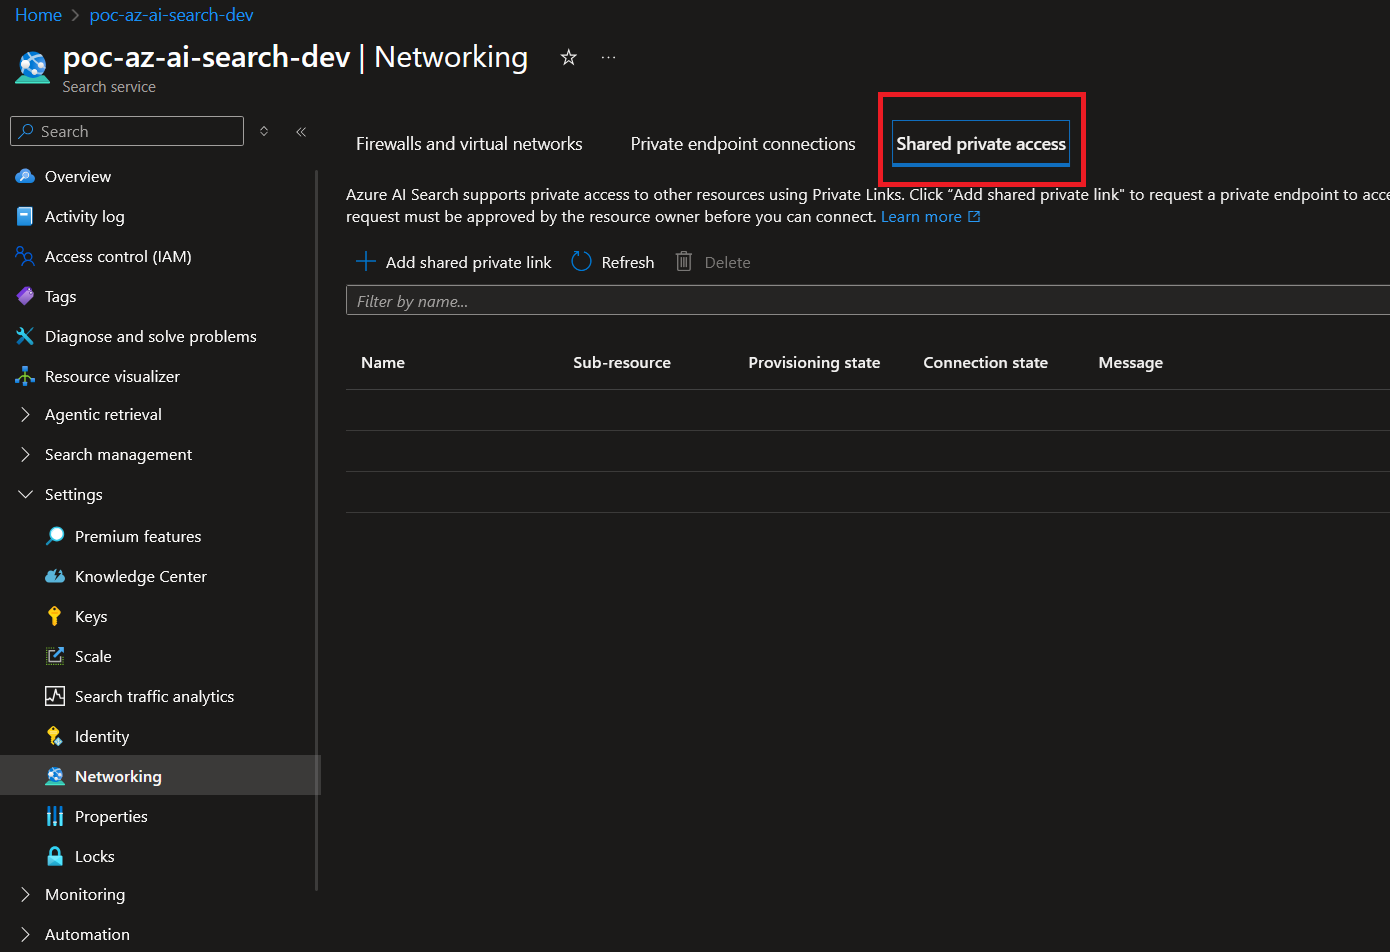Open the Keys settings page

(x=91, y=616)
